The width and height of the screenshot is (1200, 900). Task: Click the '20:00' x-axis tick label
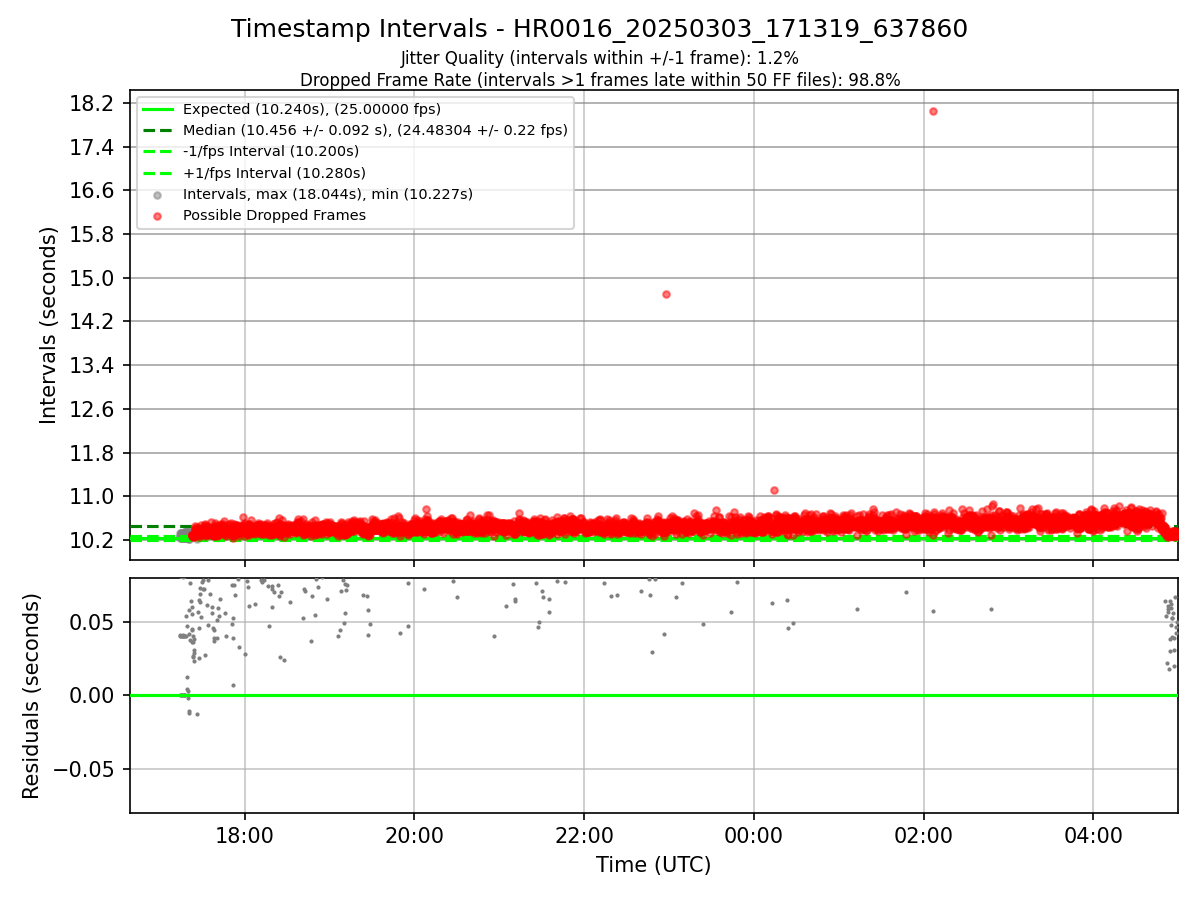pyautogui.click(x=414, y=836)
